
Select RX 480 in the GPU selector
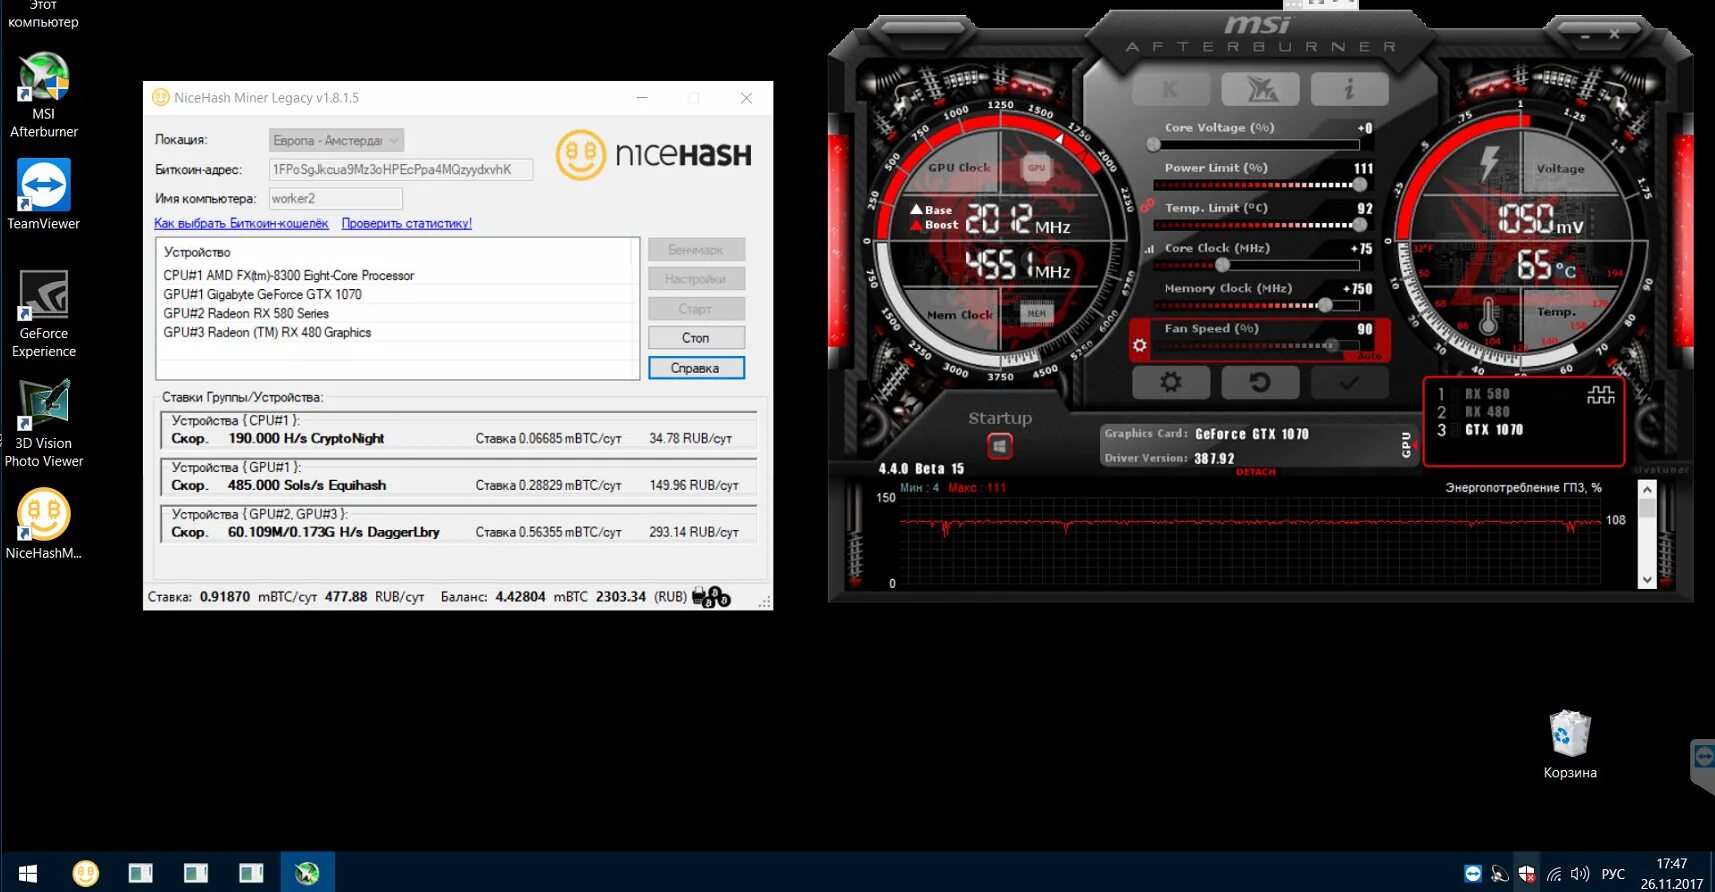[x=1488, y=412]
